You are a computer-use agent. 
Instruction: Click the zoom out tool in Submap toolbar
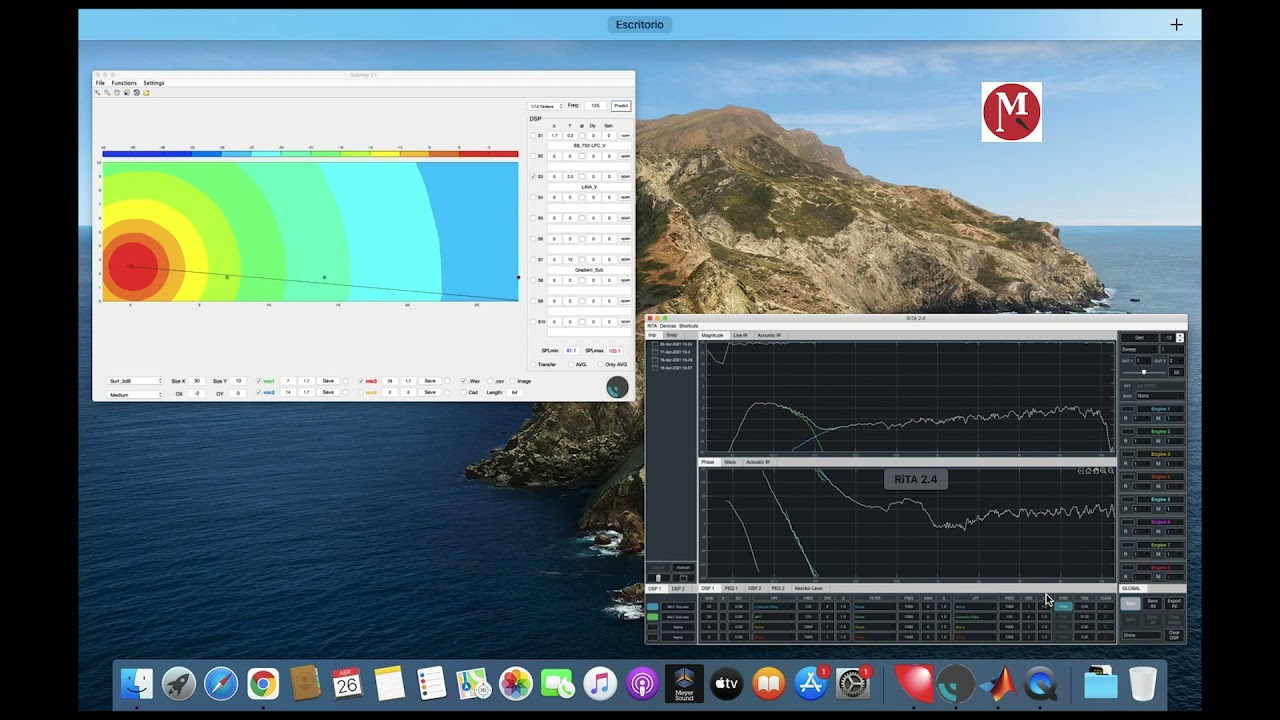click(x=107, y=93)
